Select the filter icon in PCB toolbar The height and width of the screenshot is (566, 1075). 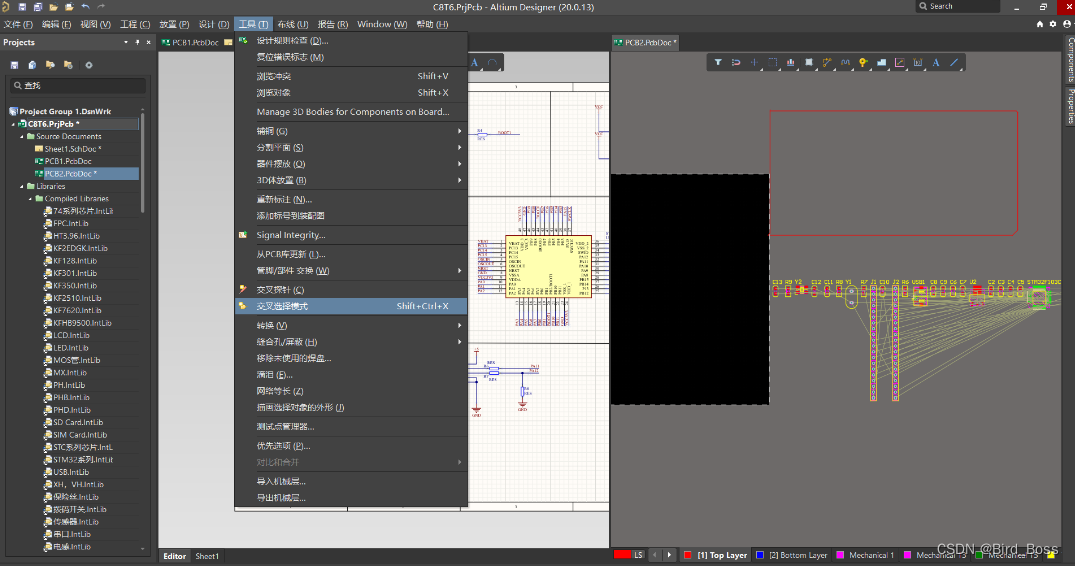[x=718, y=62]
